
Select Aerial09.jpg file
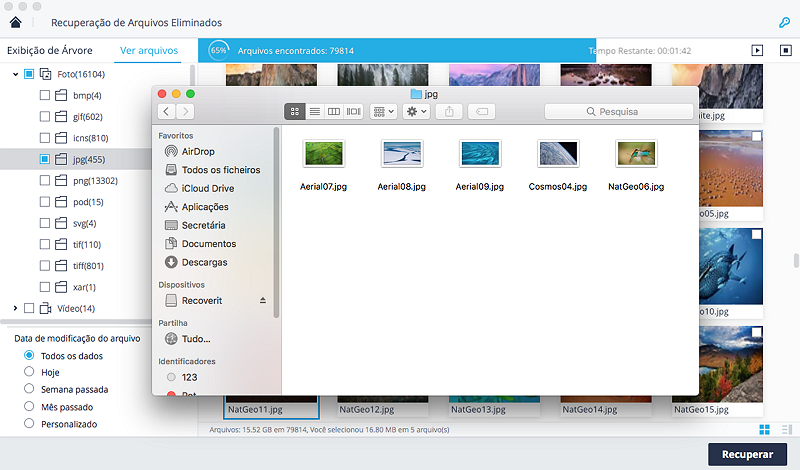pyautogui.click(x=480, y=163)
